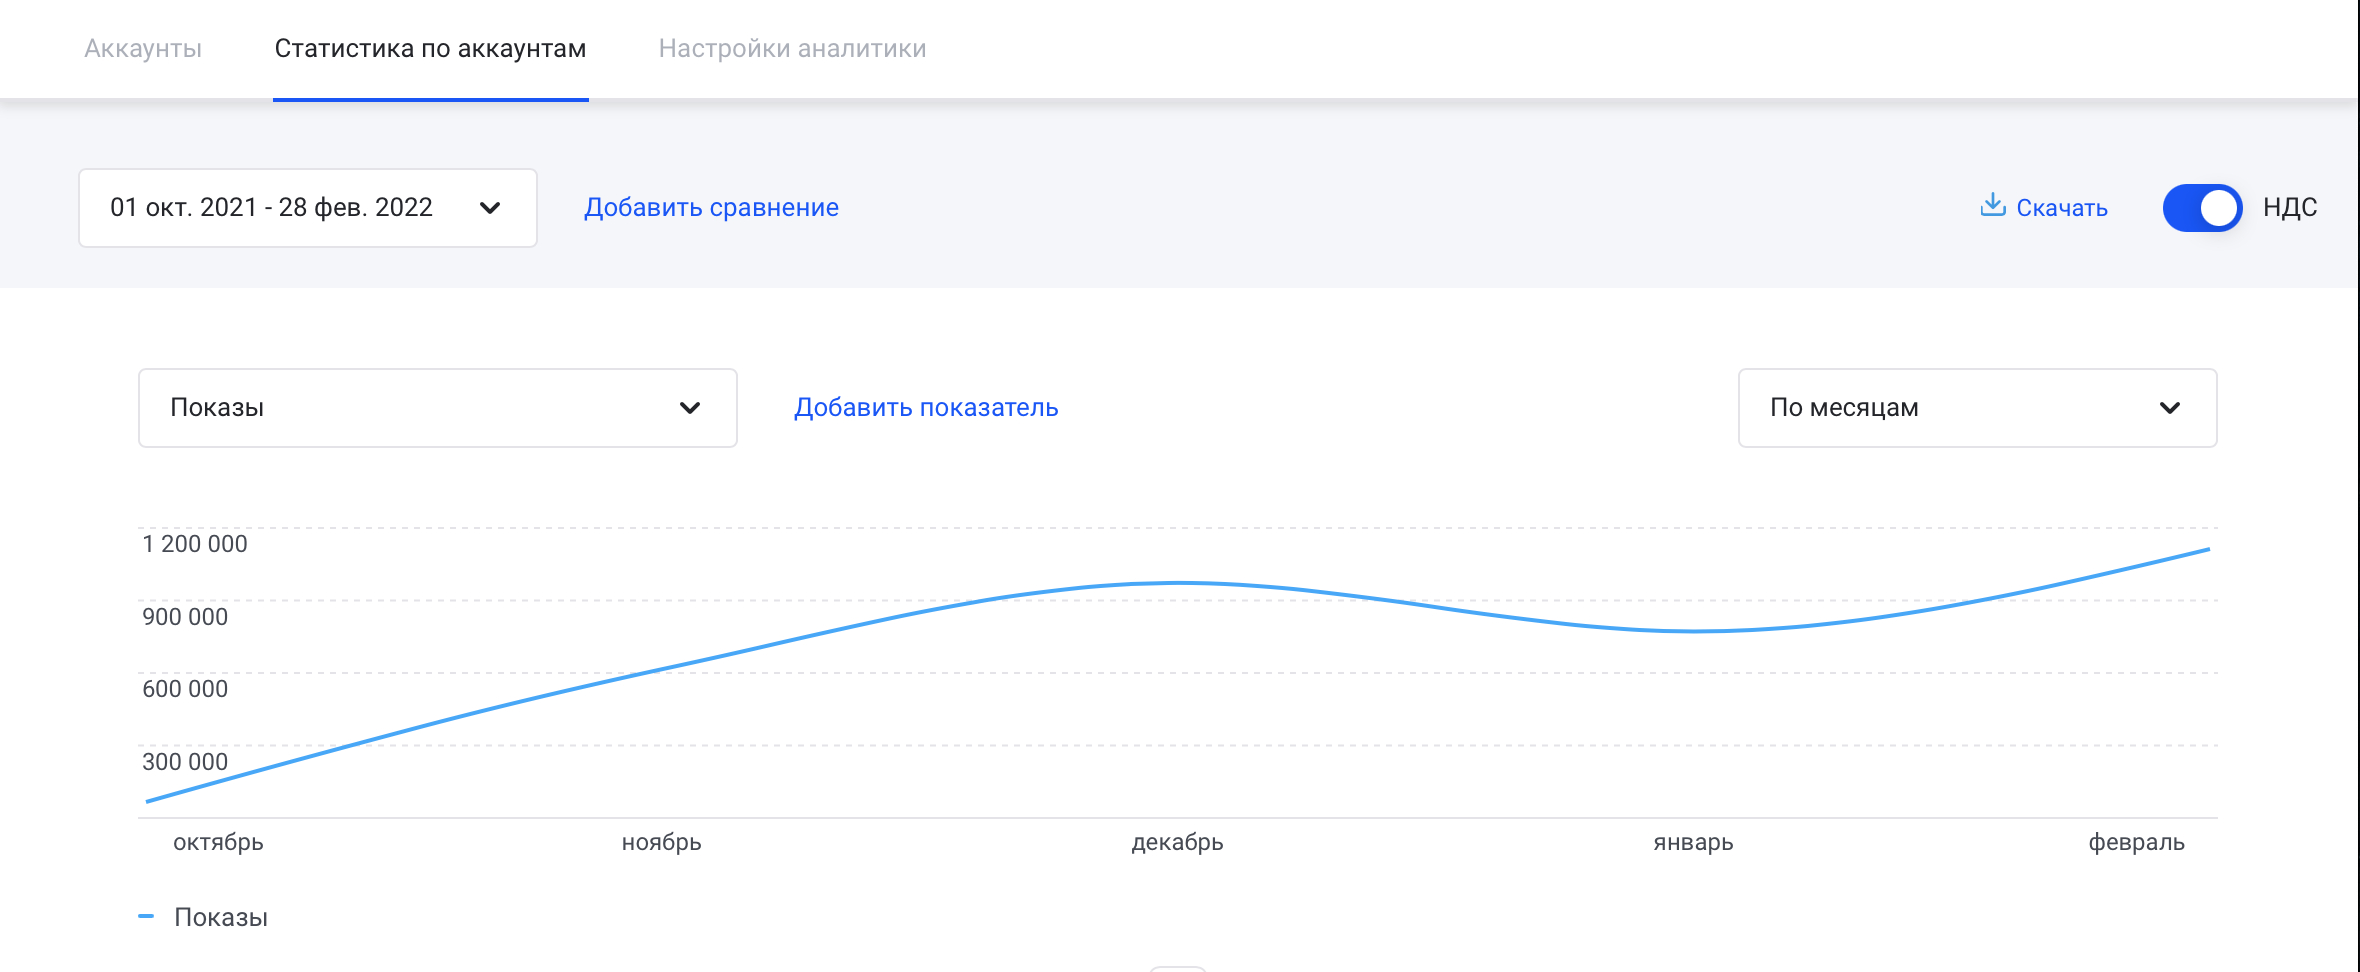Toggle the НДС switch
This screenshot has height=972, width=2360.
coord(2202,208)
